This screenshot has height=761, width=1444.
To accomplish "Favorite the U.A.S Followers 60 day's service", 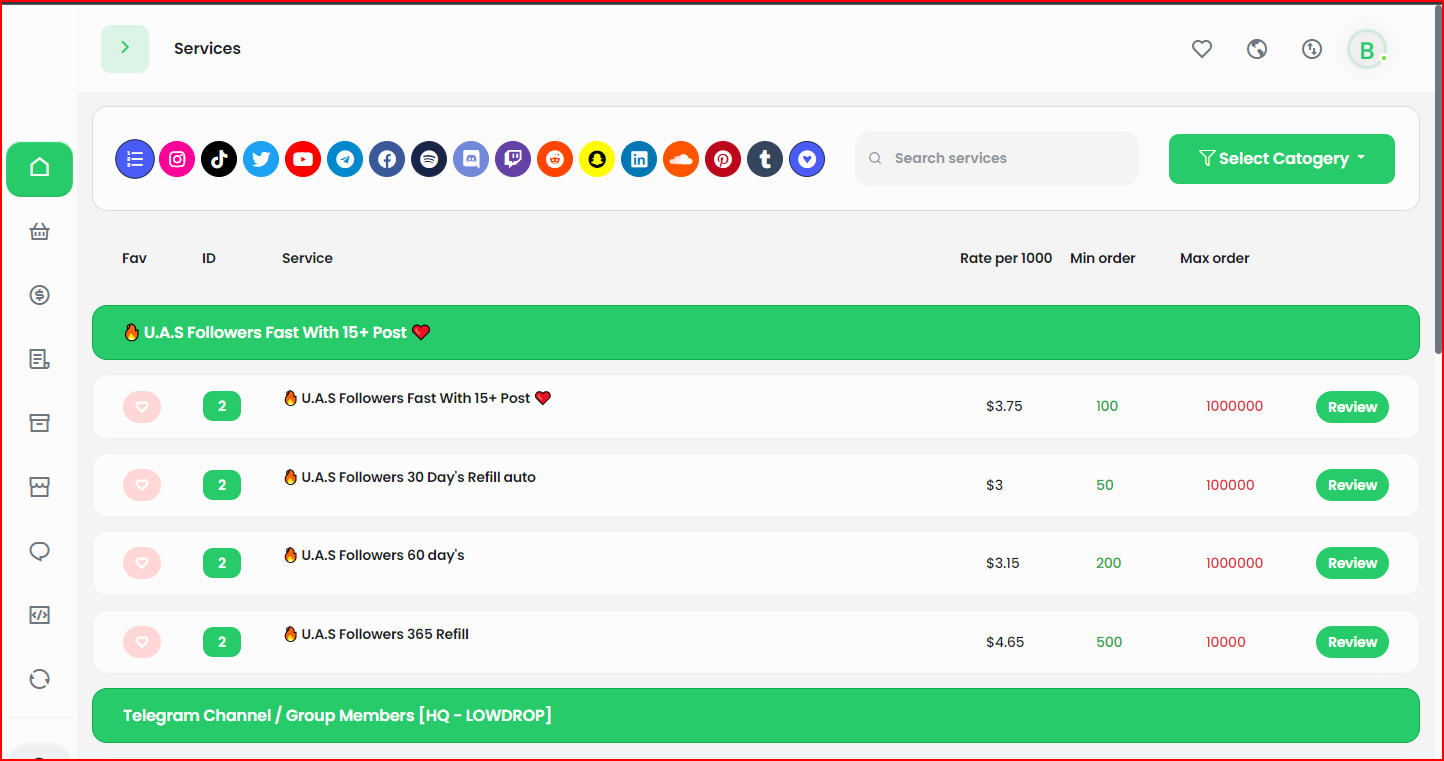I will 142,563.
